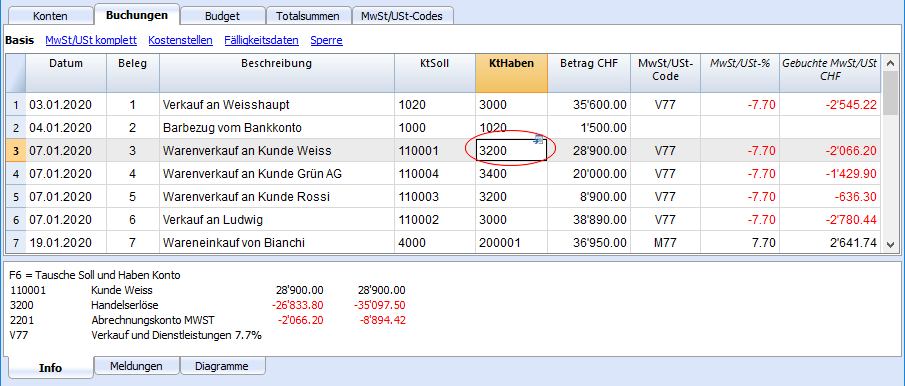The image size is (905, 386).
Task: Click the Kostenstellen view link
Action: pos(181,40)
